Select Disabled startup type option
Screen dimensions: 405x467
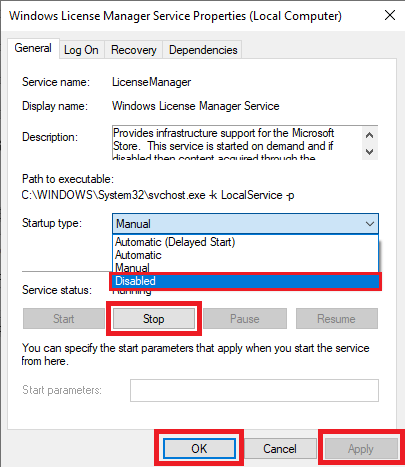click(245, 281)
